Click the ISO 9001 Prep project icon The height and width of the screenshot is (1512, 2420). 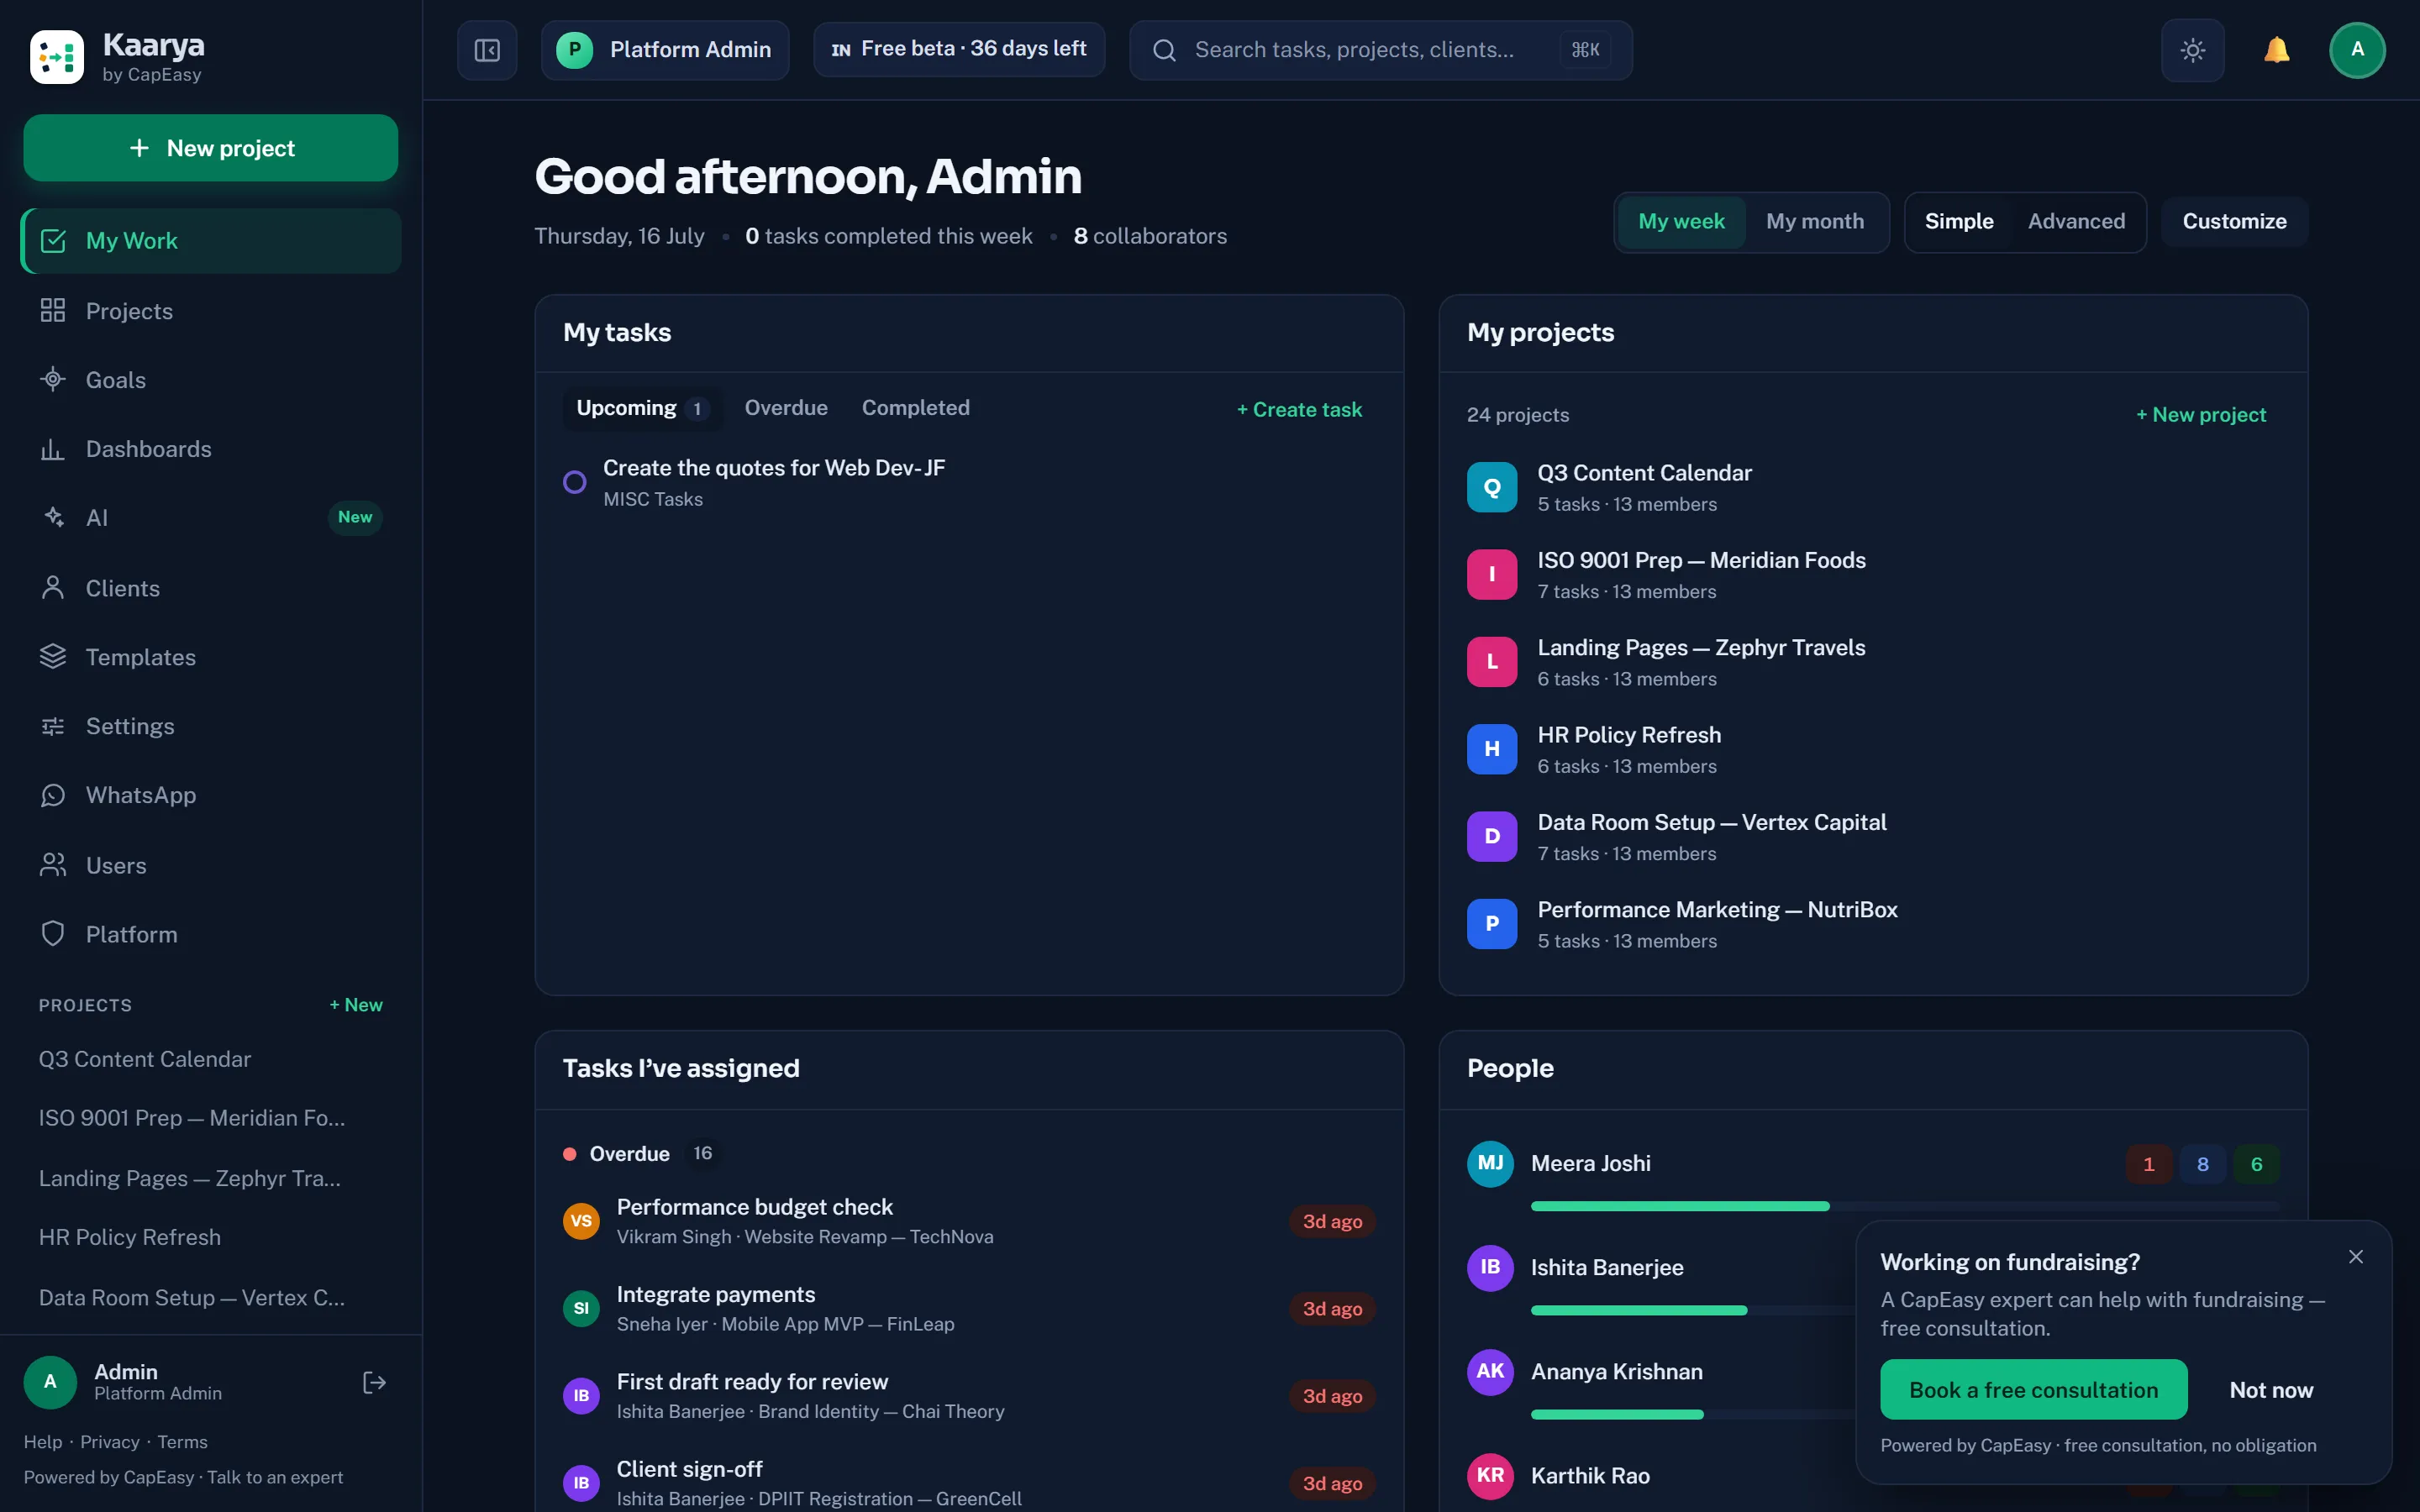[1492, 574]
